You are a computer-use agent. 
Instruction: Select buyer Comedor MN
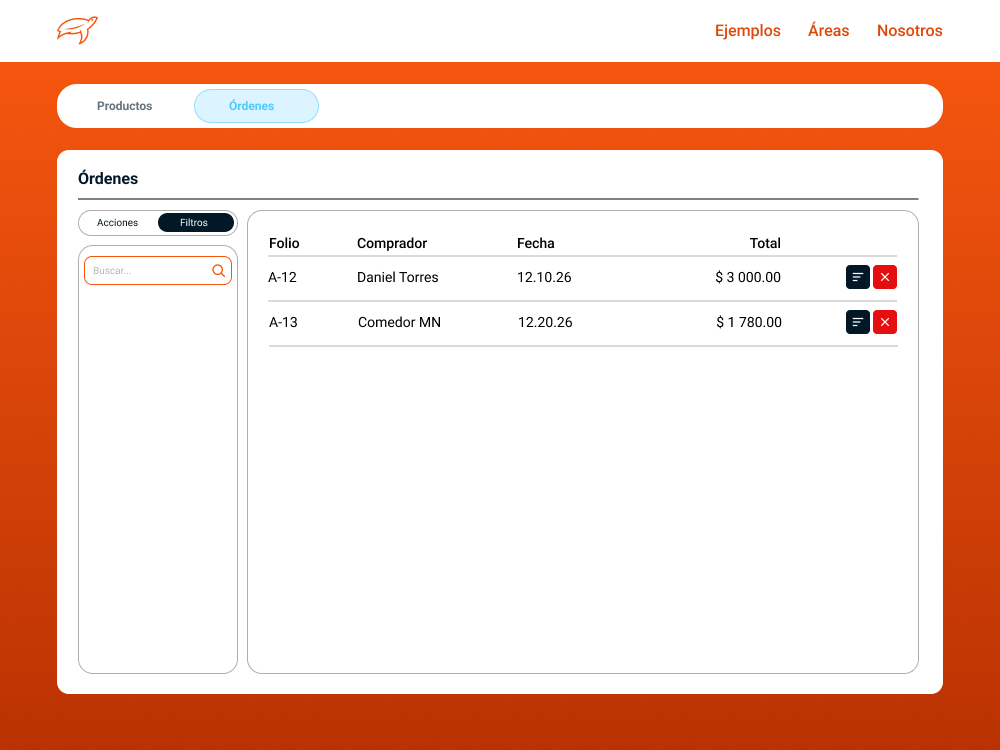click(x=399, y=322)
